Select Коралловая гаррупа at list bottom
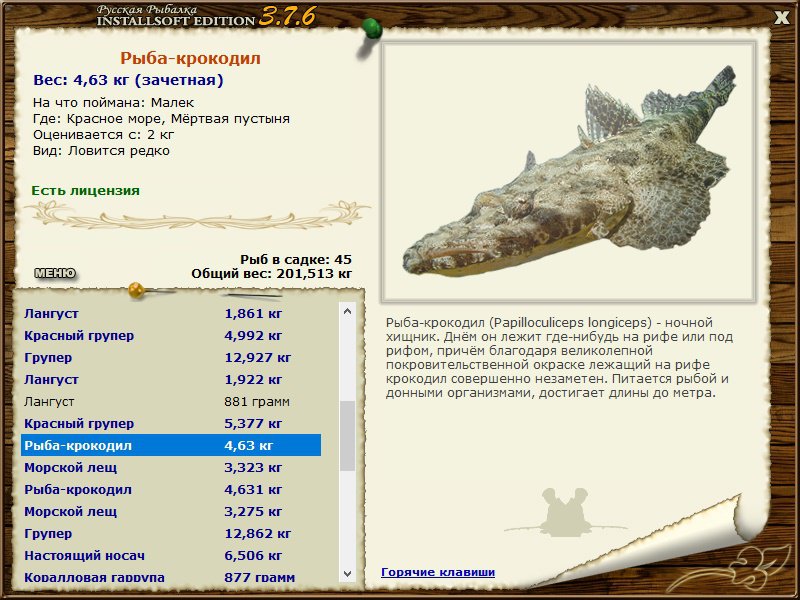800x600 pixels. click(x=170, y=577)
